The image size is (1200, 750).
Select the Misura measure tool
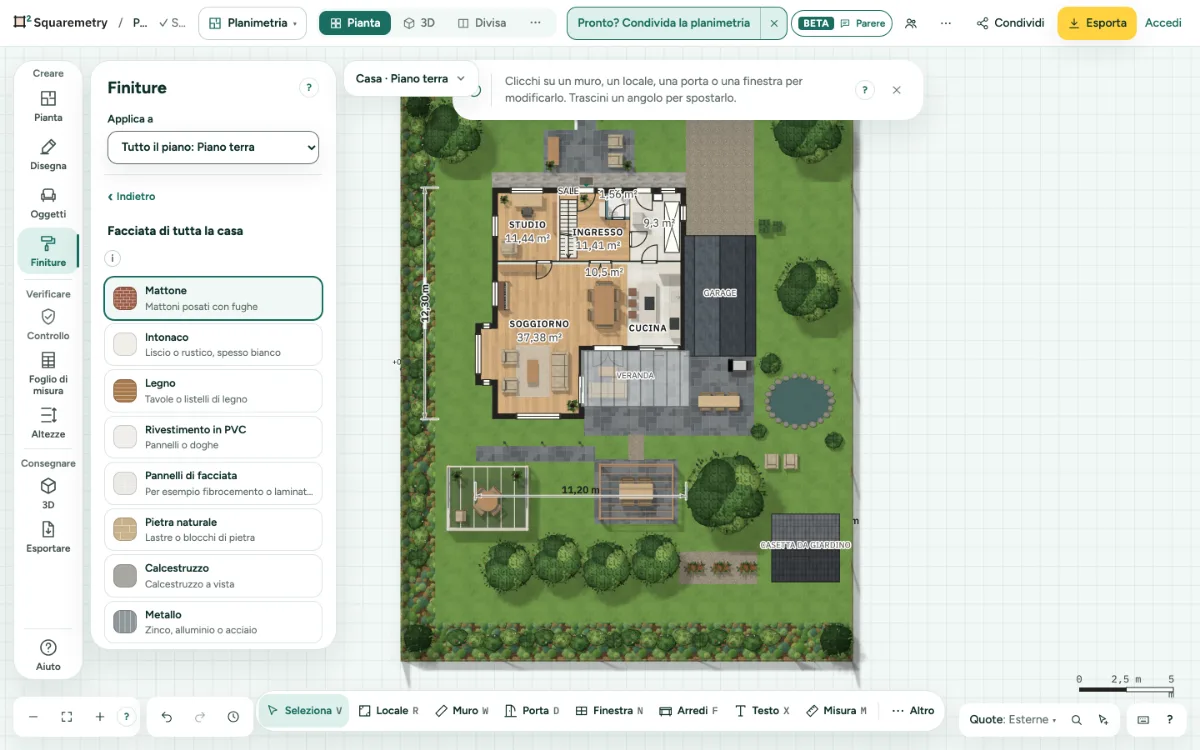(x=836, y=711)
